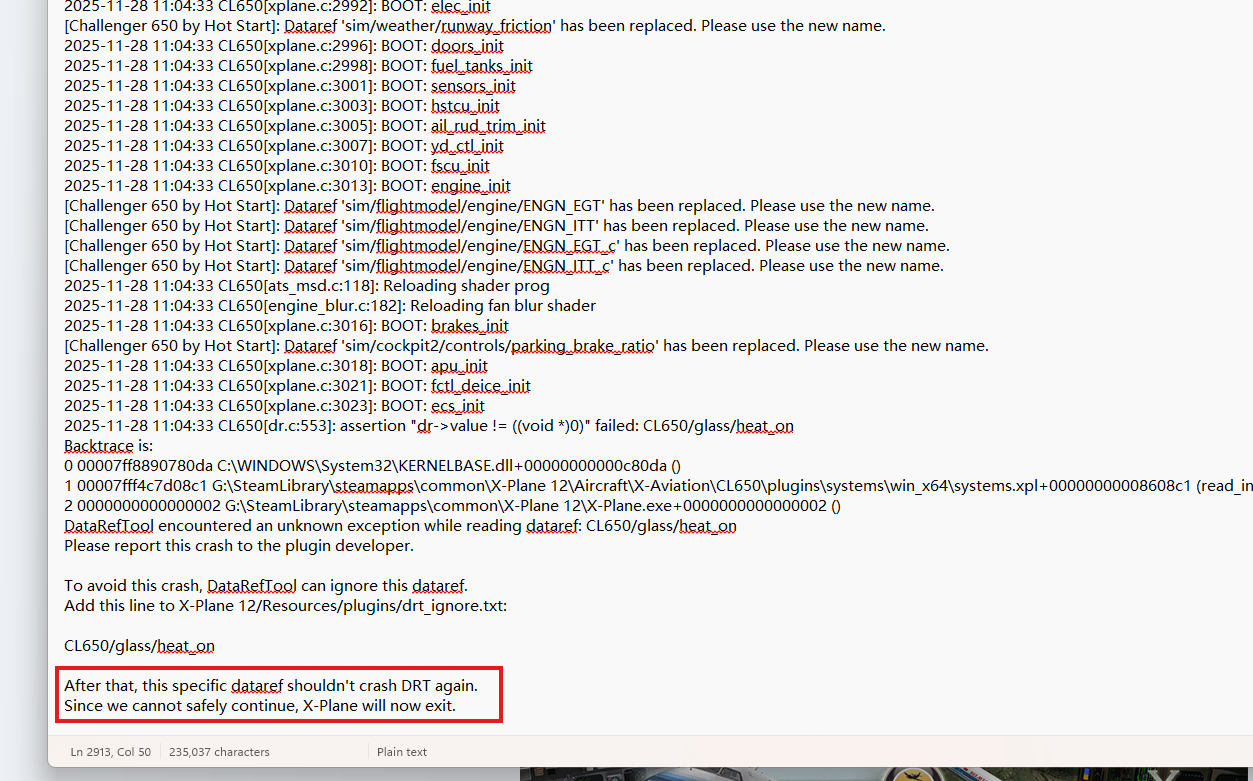Click the KERNELBASE.dll backtrace line
This screenshot has width=1253, height=781.
372,466
